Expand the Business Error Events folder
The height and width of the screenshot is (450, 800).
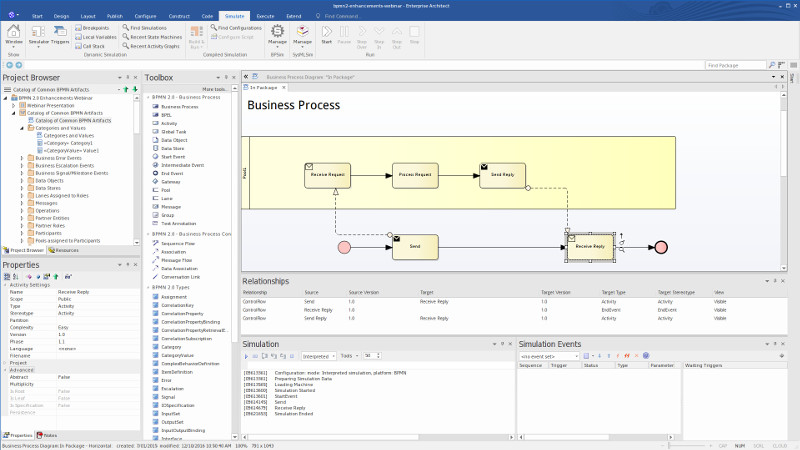(24, 158)
